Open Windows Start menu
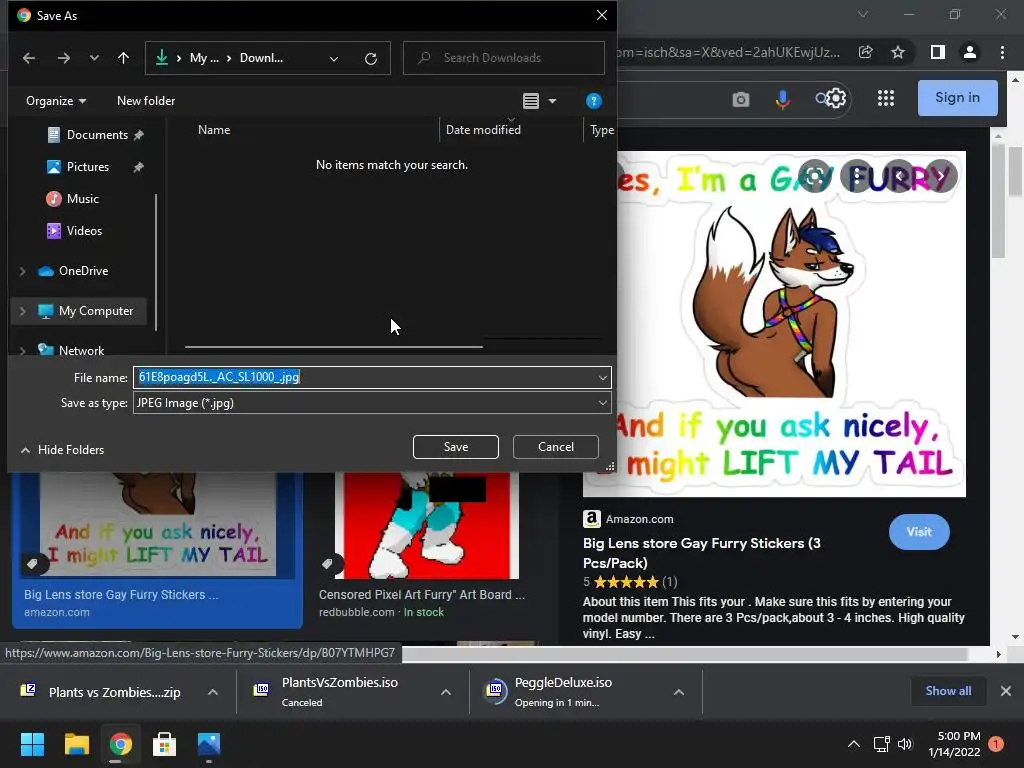The height and width of the screenshot is (768, 1024). click(32, 744)
